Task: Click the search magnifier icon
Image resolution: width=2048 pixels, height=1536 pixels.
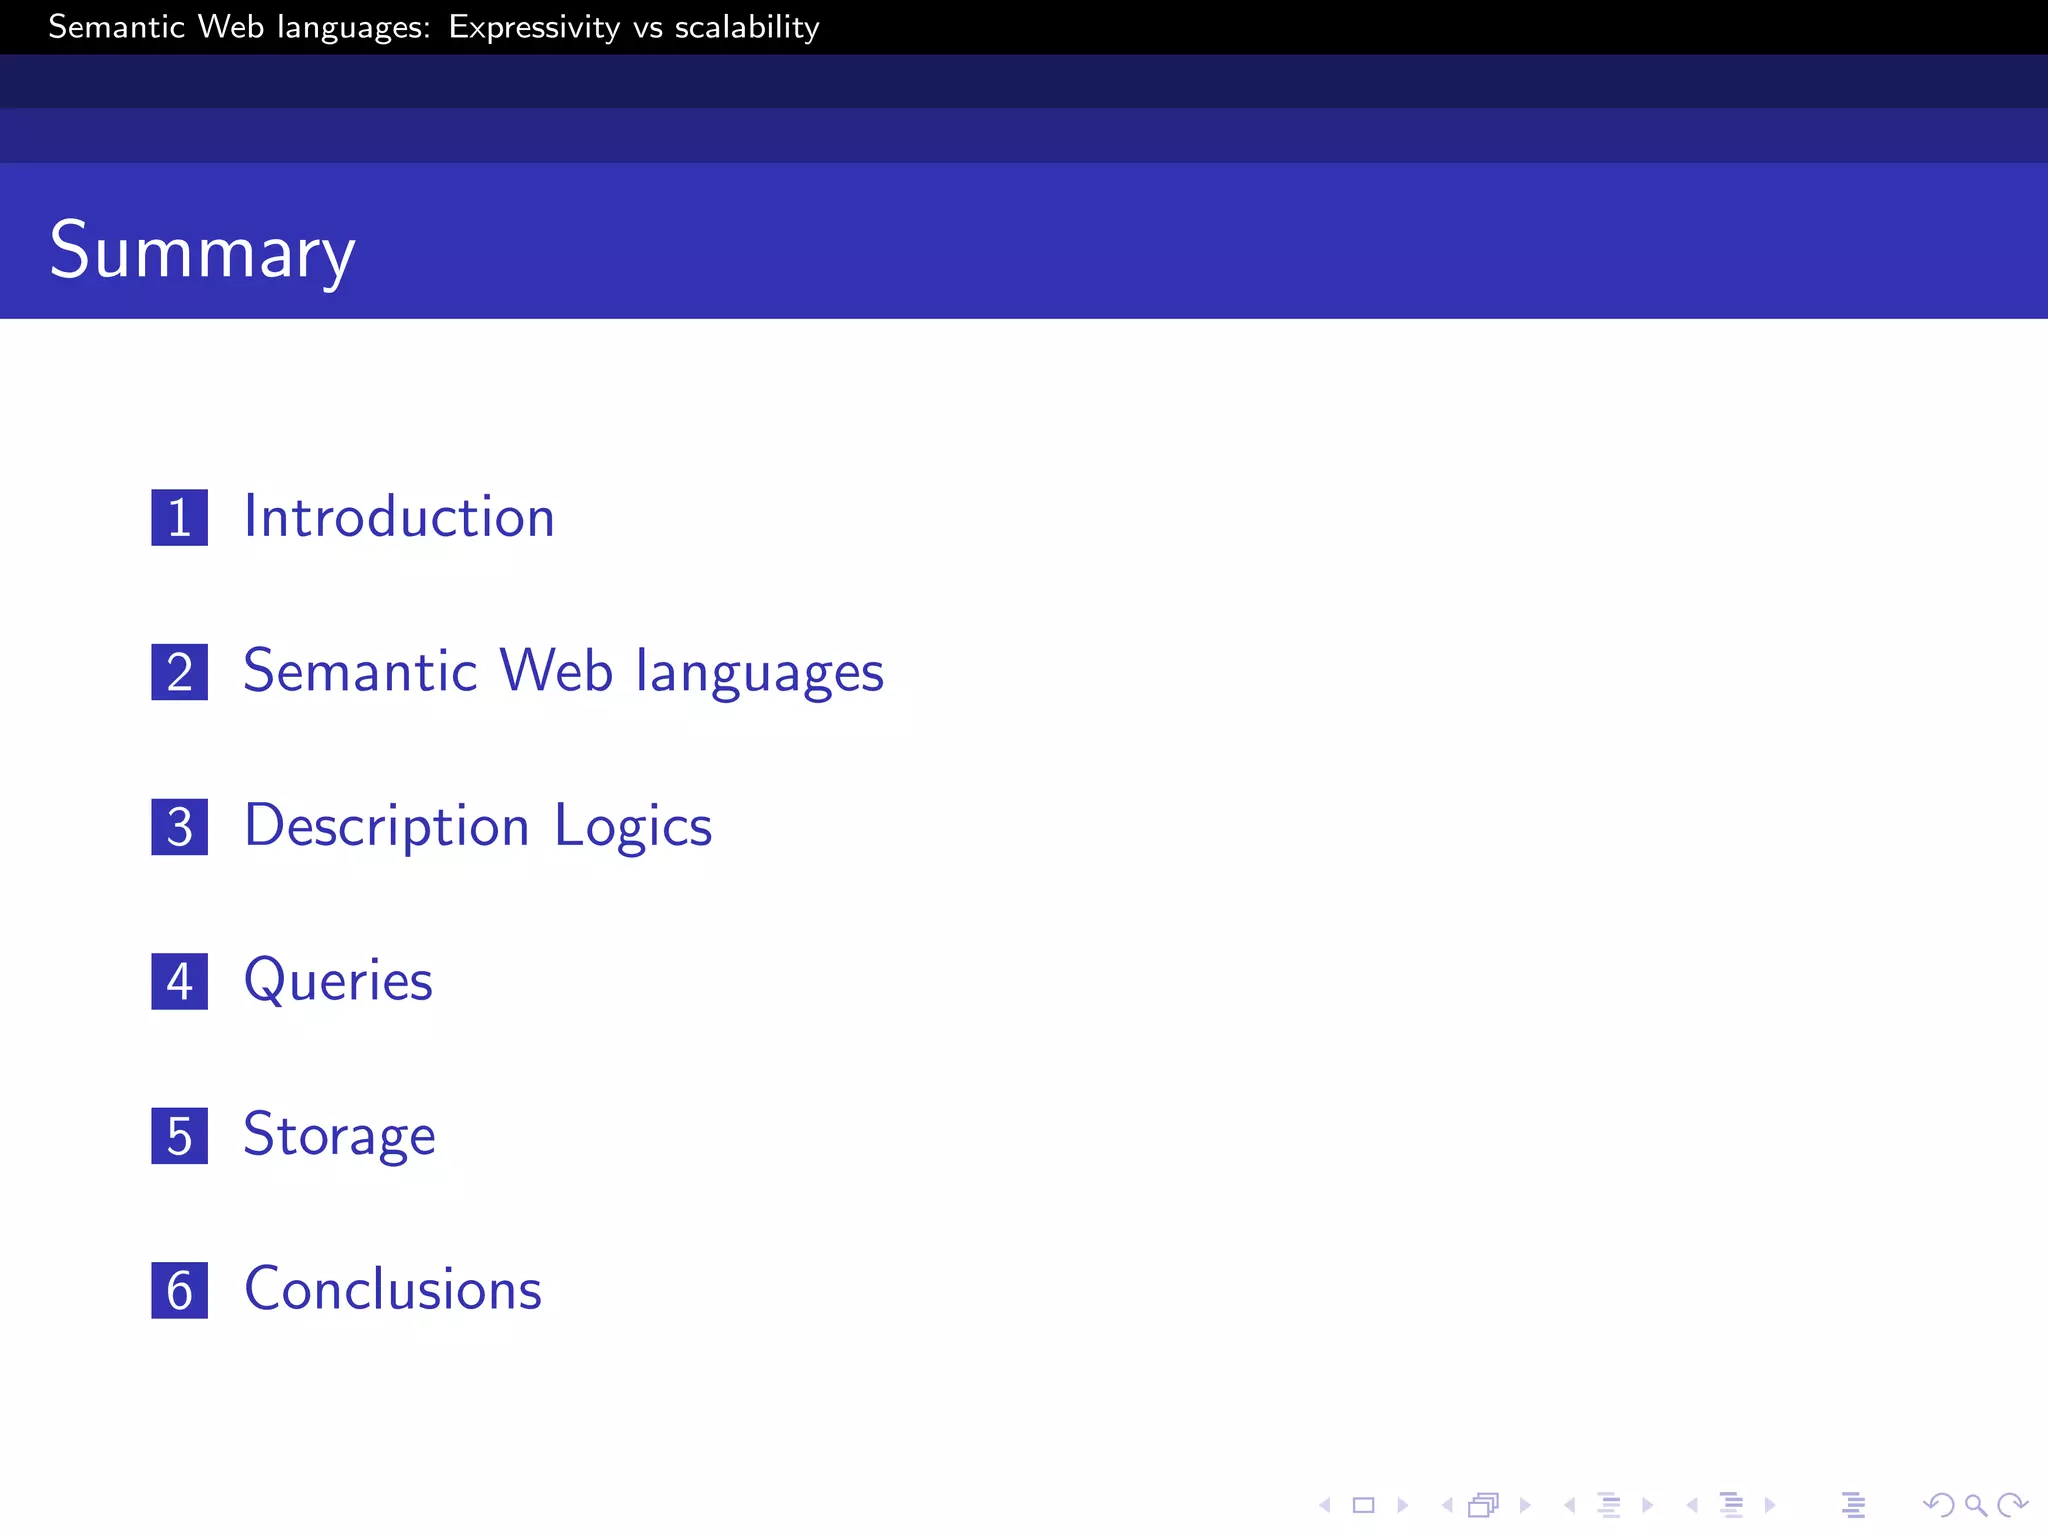Action: [x=1976, y=1505]
